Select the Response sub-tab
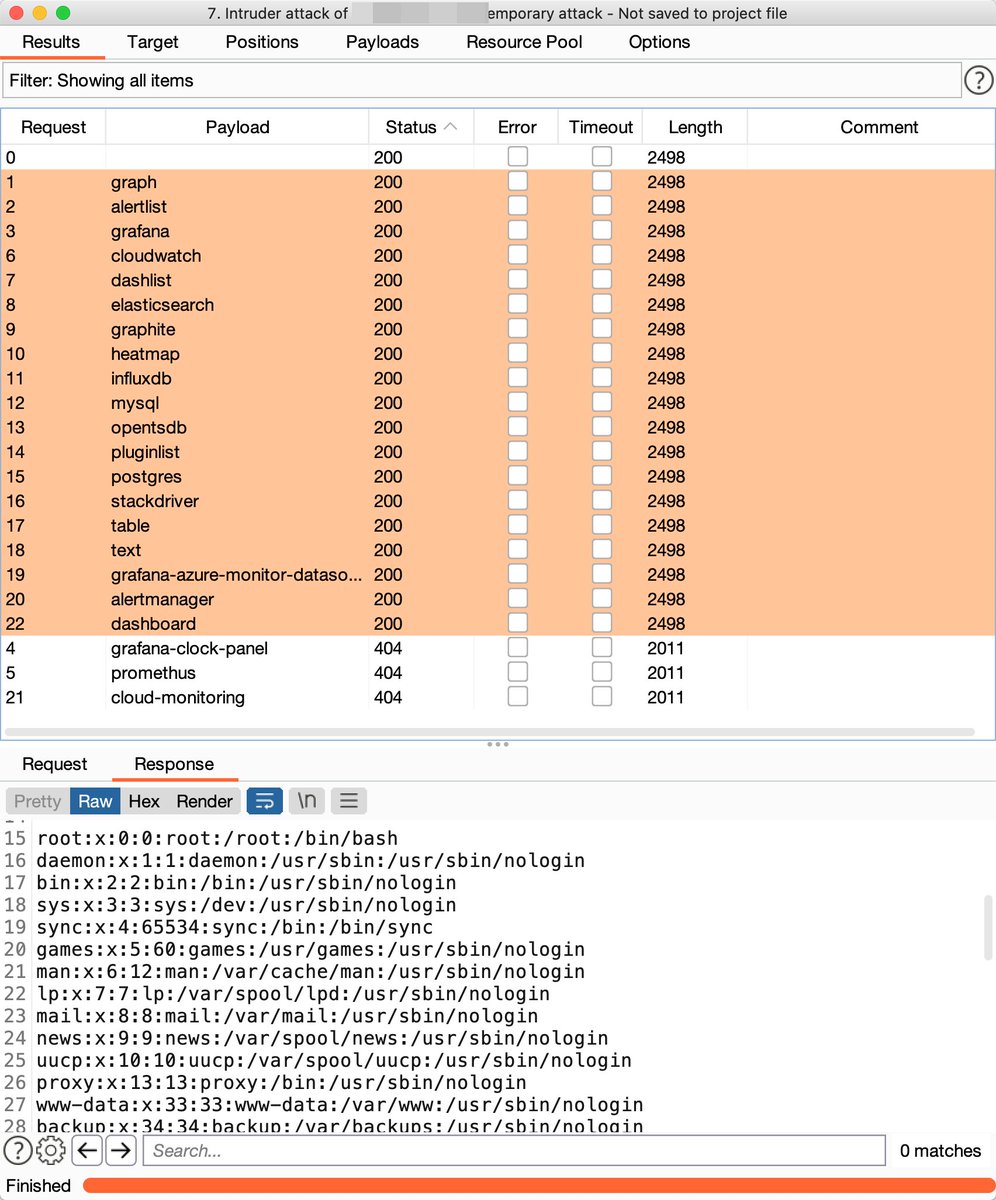 174,764
